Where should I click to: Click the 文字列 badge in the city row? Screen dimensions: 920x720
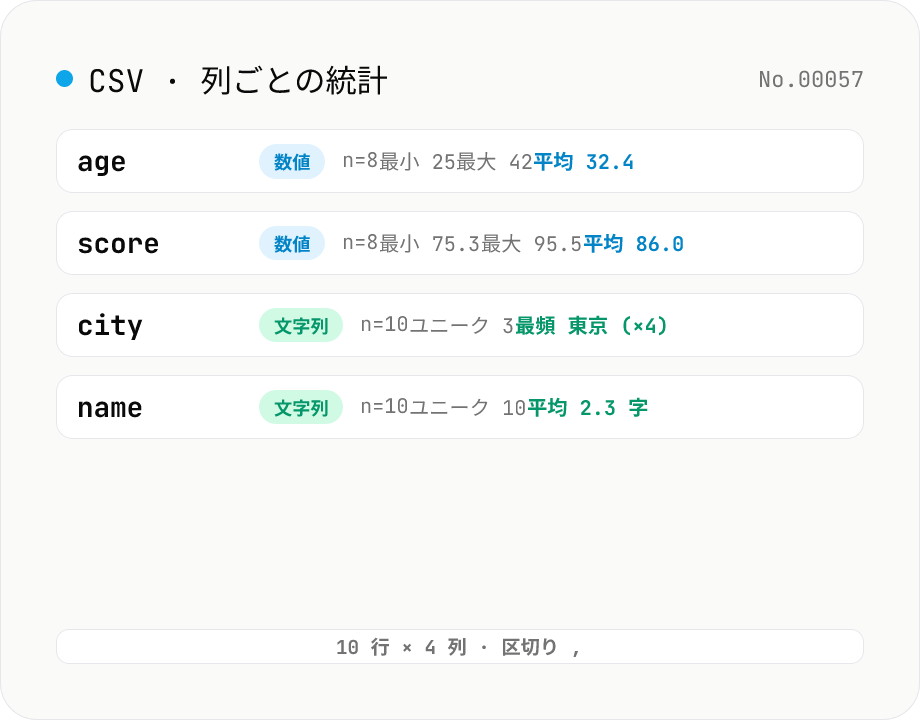point(301,326)
